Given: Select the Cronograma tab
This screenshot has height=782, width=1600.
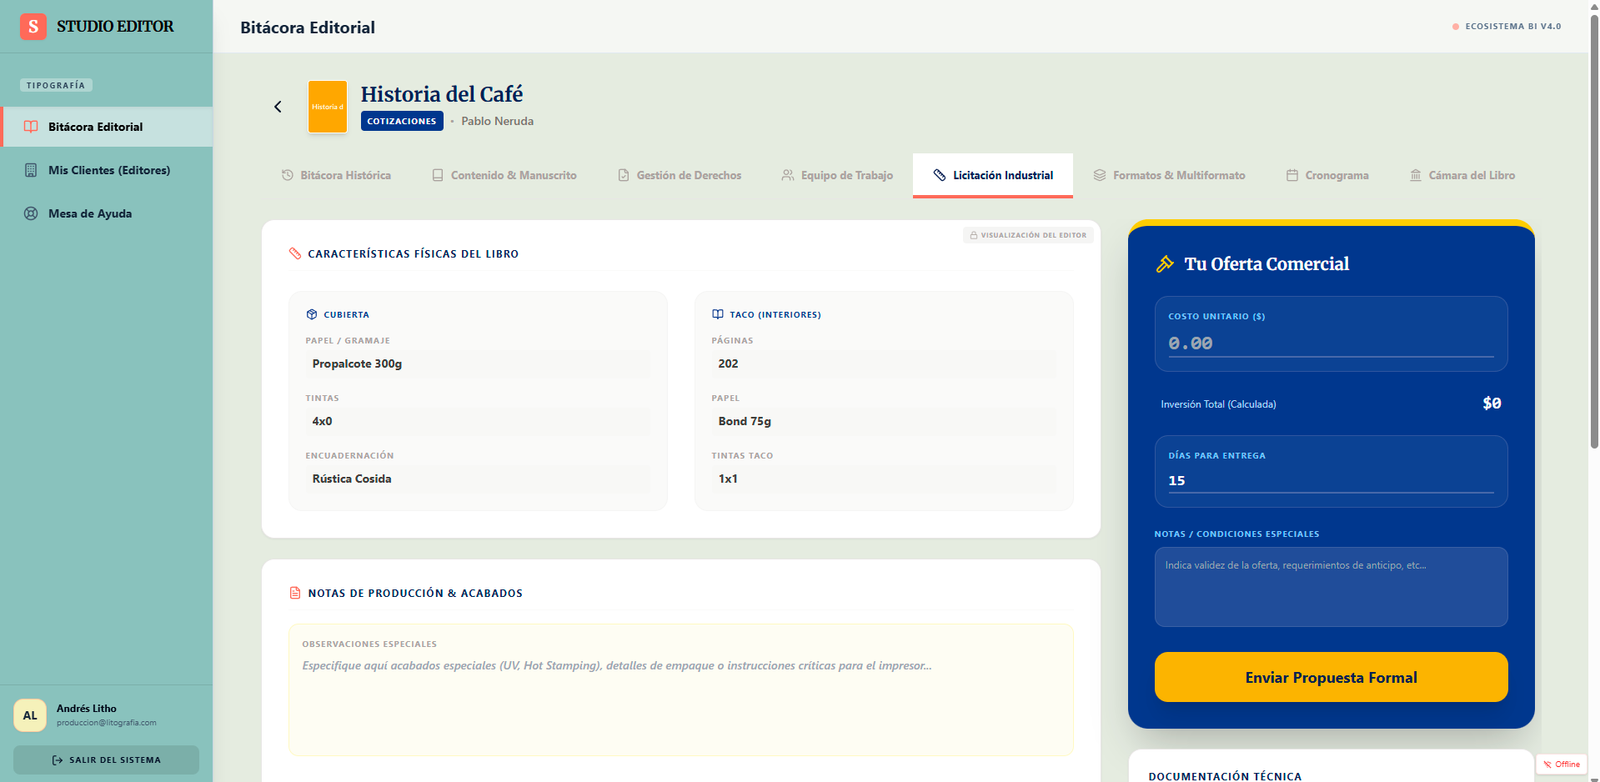Looking at the screenshot, I should tap(1327, 175).
